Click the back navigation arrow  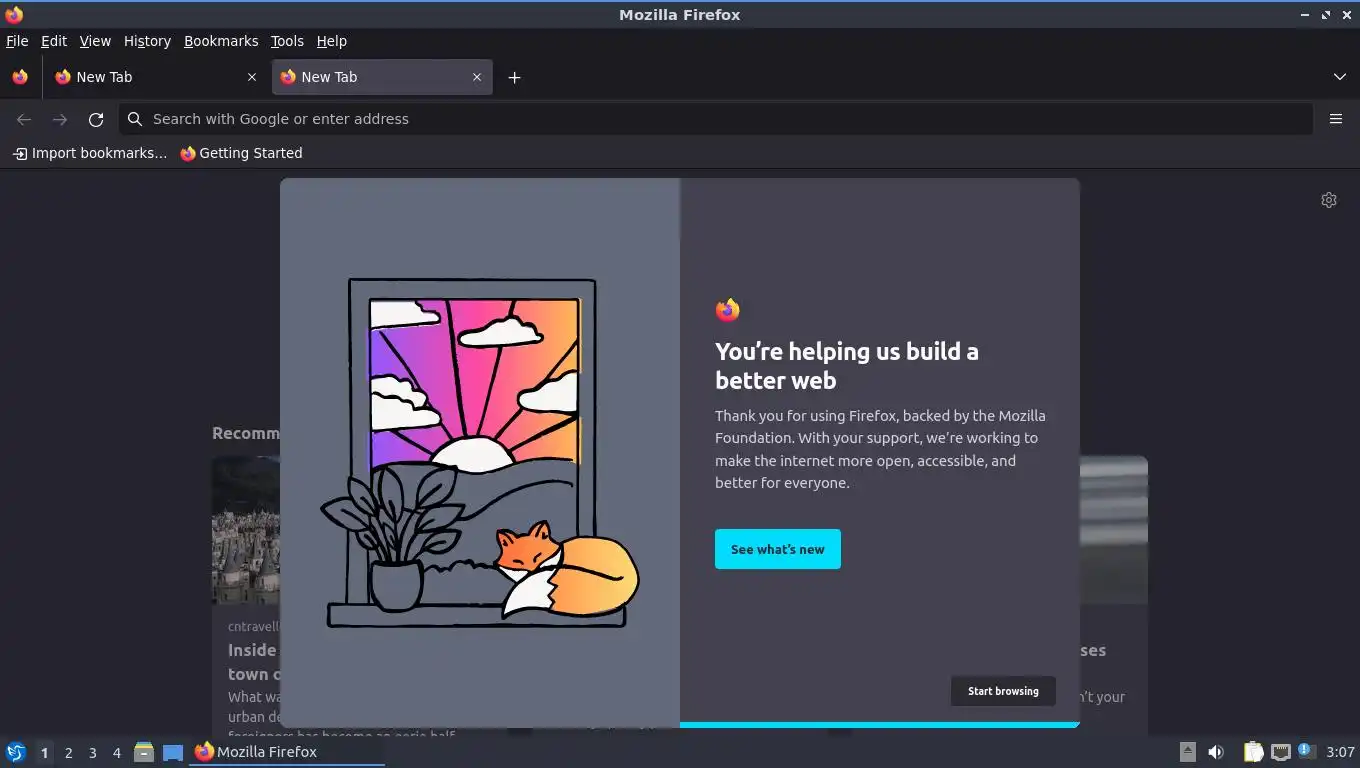(24, 119)
